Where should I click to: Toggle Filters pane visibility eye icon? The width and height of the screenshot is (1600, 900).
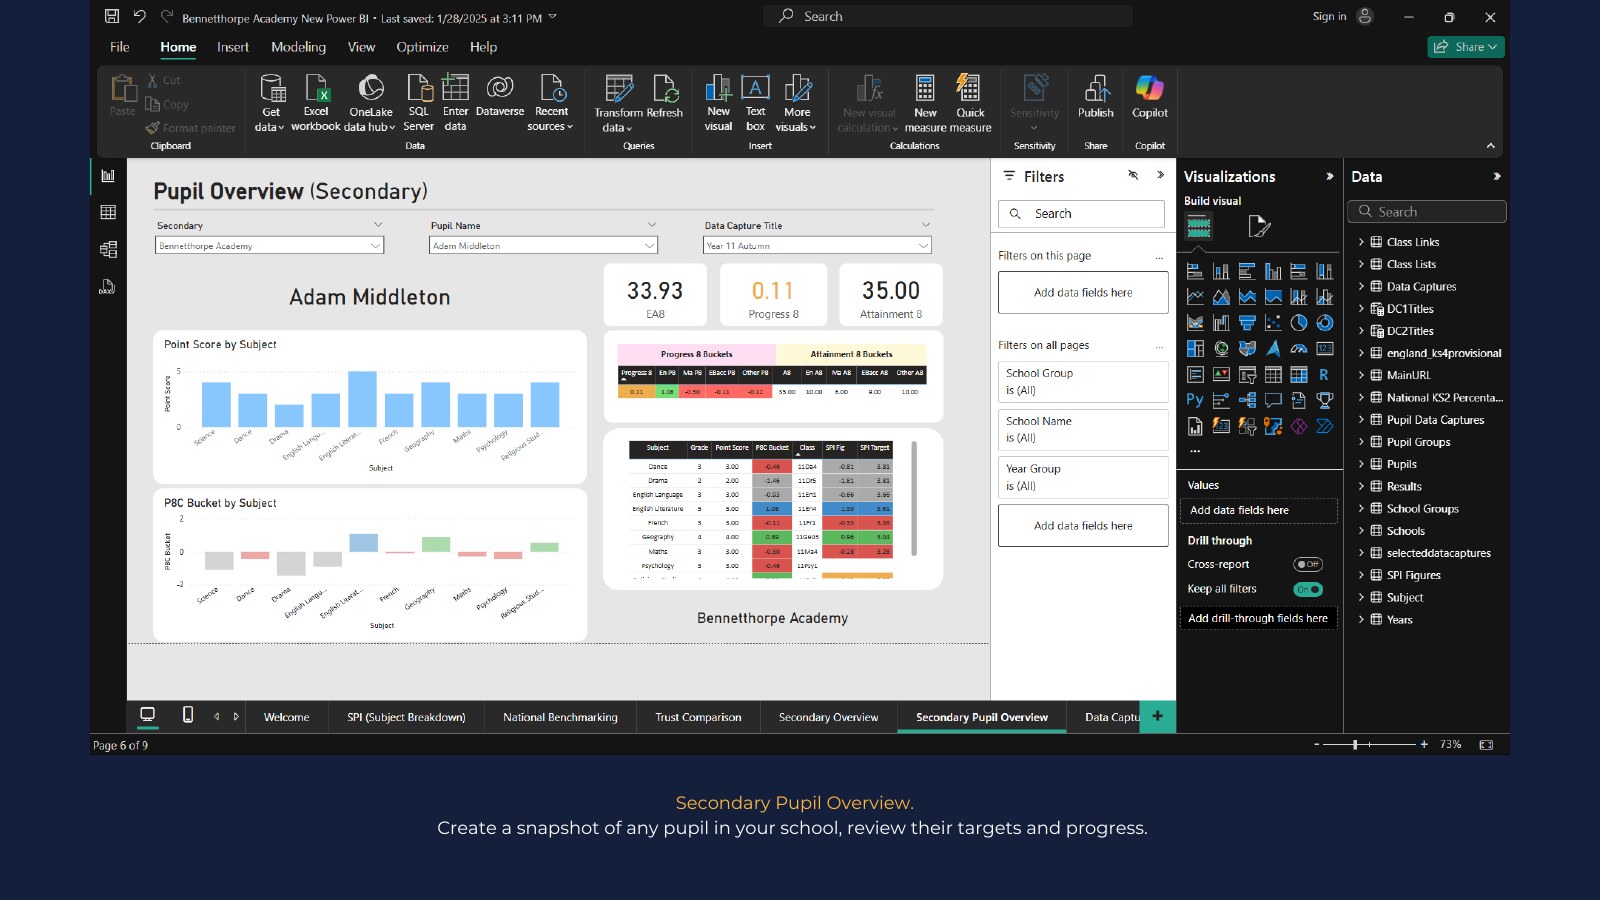[x=1133, y=175]
